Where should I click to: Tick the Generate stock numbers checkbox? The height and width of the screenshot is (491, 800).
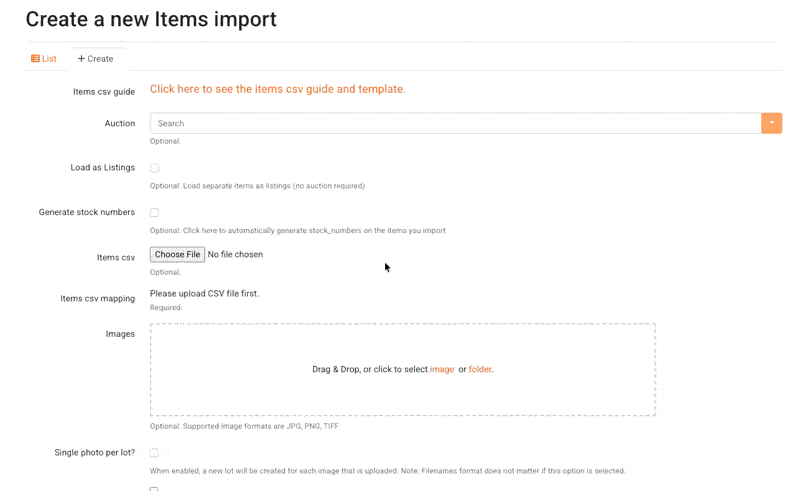pyautogui.click(x=154, y=213)
